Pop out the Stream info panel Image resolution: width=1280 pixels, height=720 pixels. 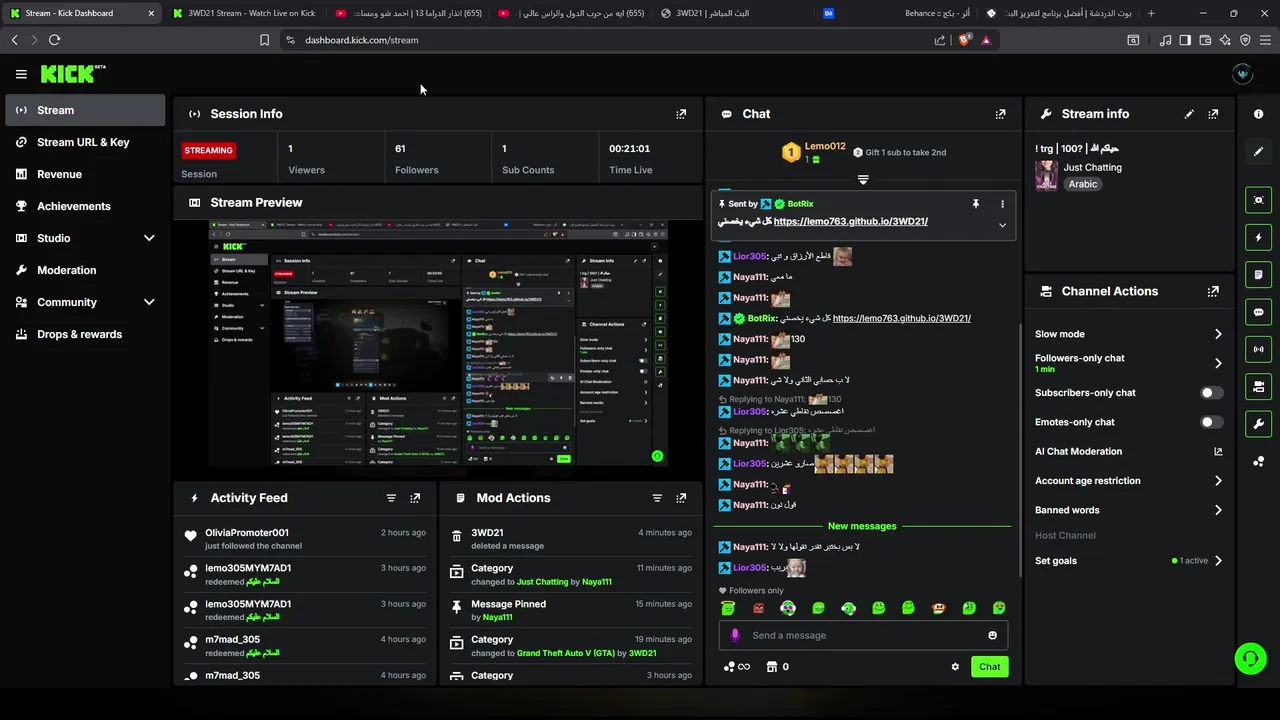(1213, 114)
